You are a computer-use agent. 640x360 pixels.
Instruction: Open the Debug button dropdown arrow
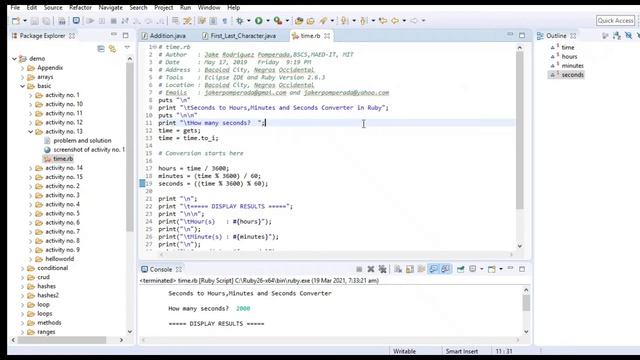pyautogui.click(x=249, y=20)
